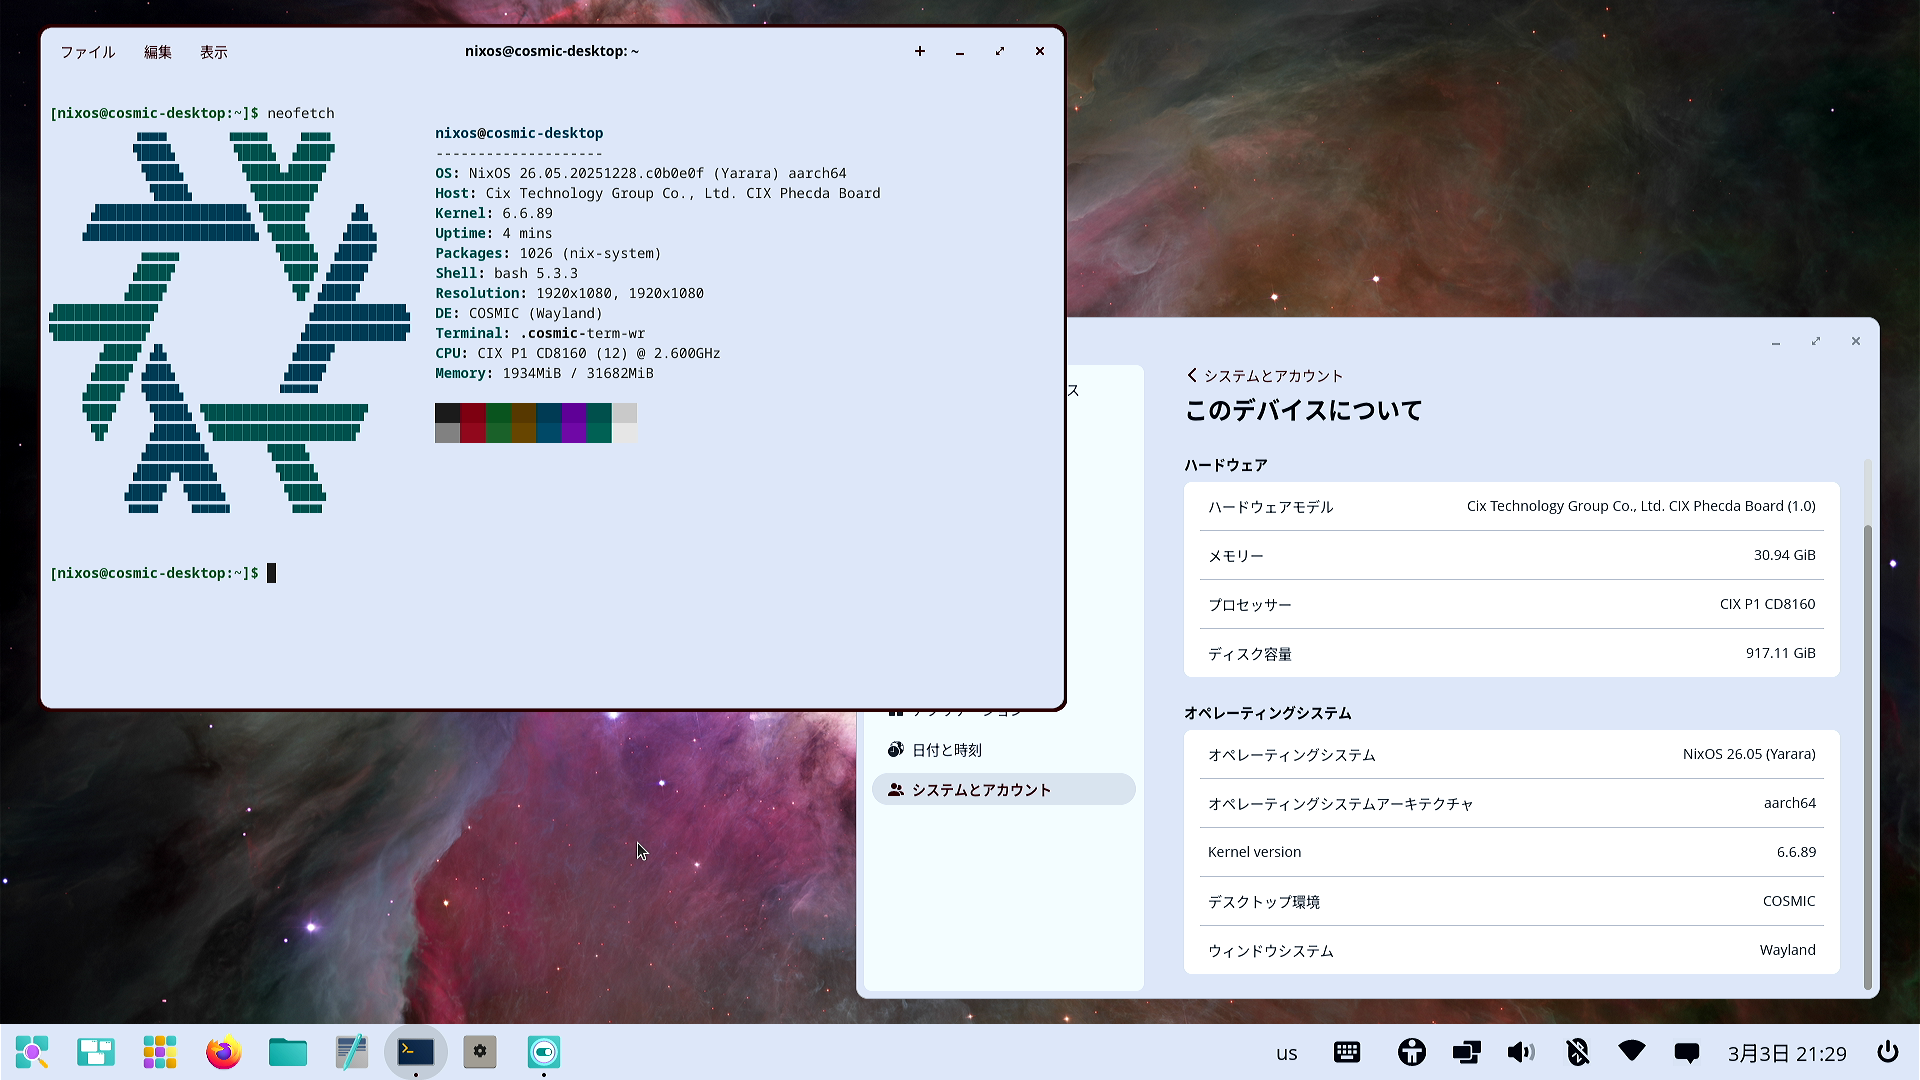
Task: Open the ファイル menu in terminal
Action: pyautogui.click(x=88, y=52)
